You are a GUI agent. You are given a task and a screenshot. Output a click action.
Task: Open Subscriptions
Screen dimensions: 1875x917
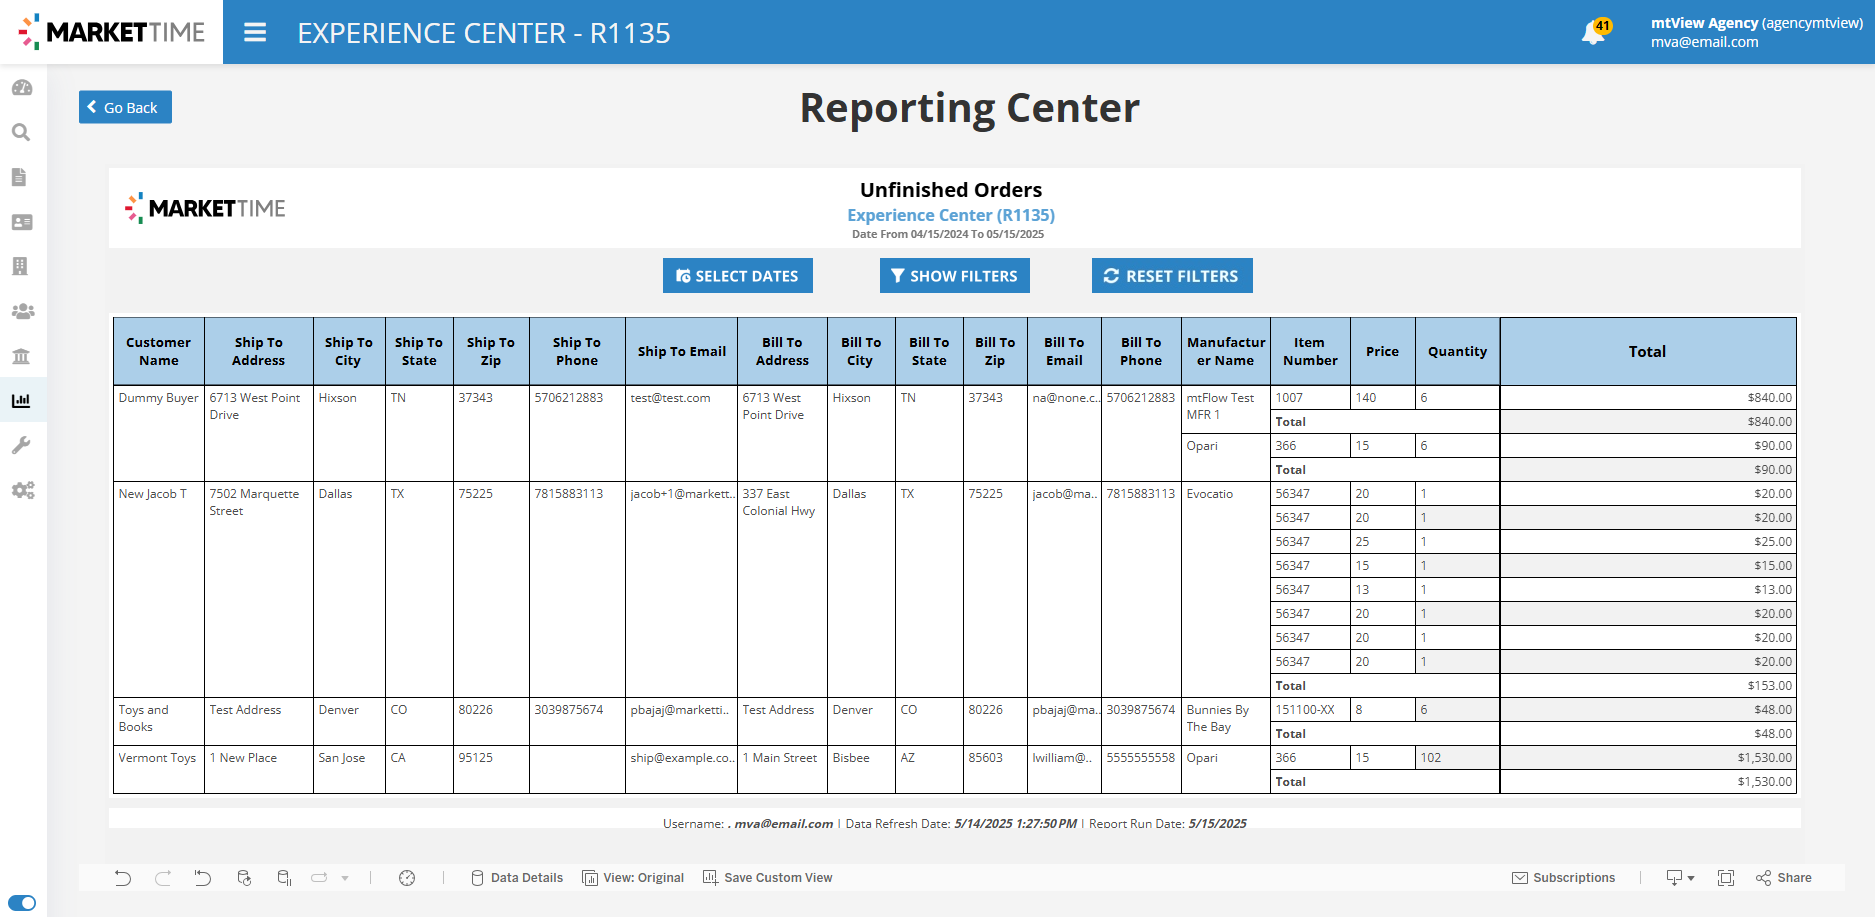tap(1564, 878)
